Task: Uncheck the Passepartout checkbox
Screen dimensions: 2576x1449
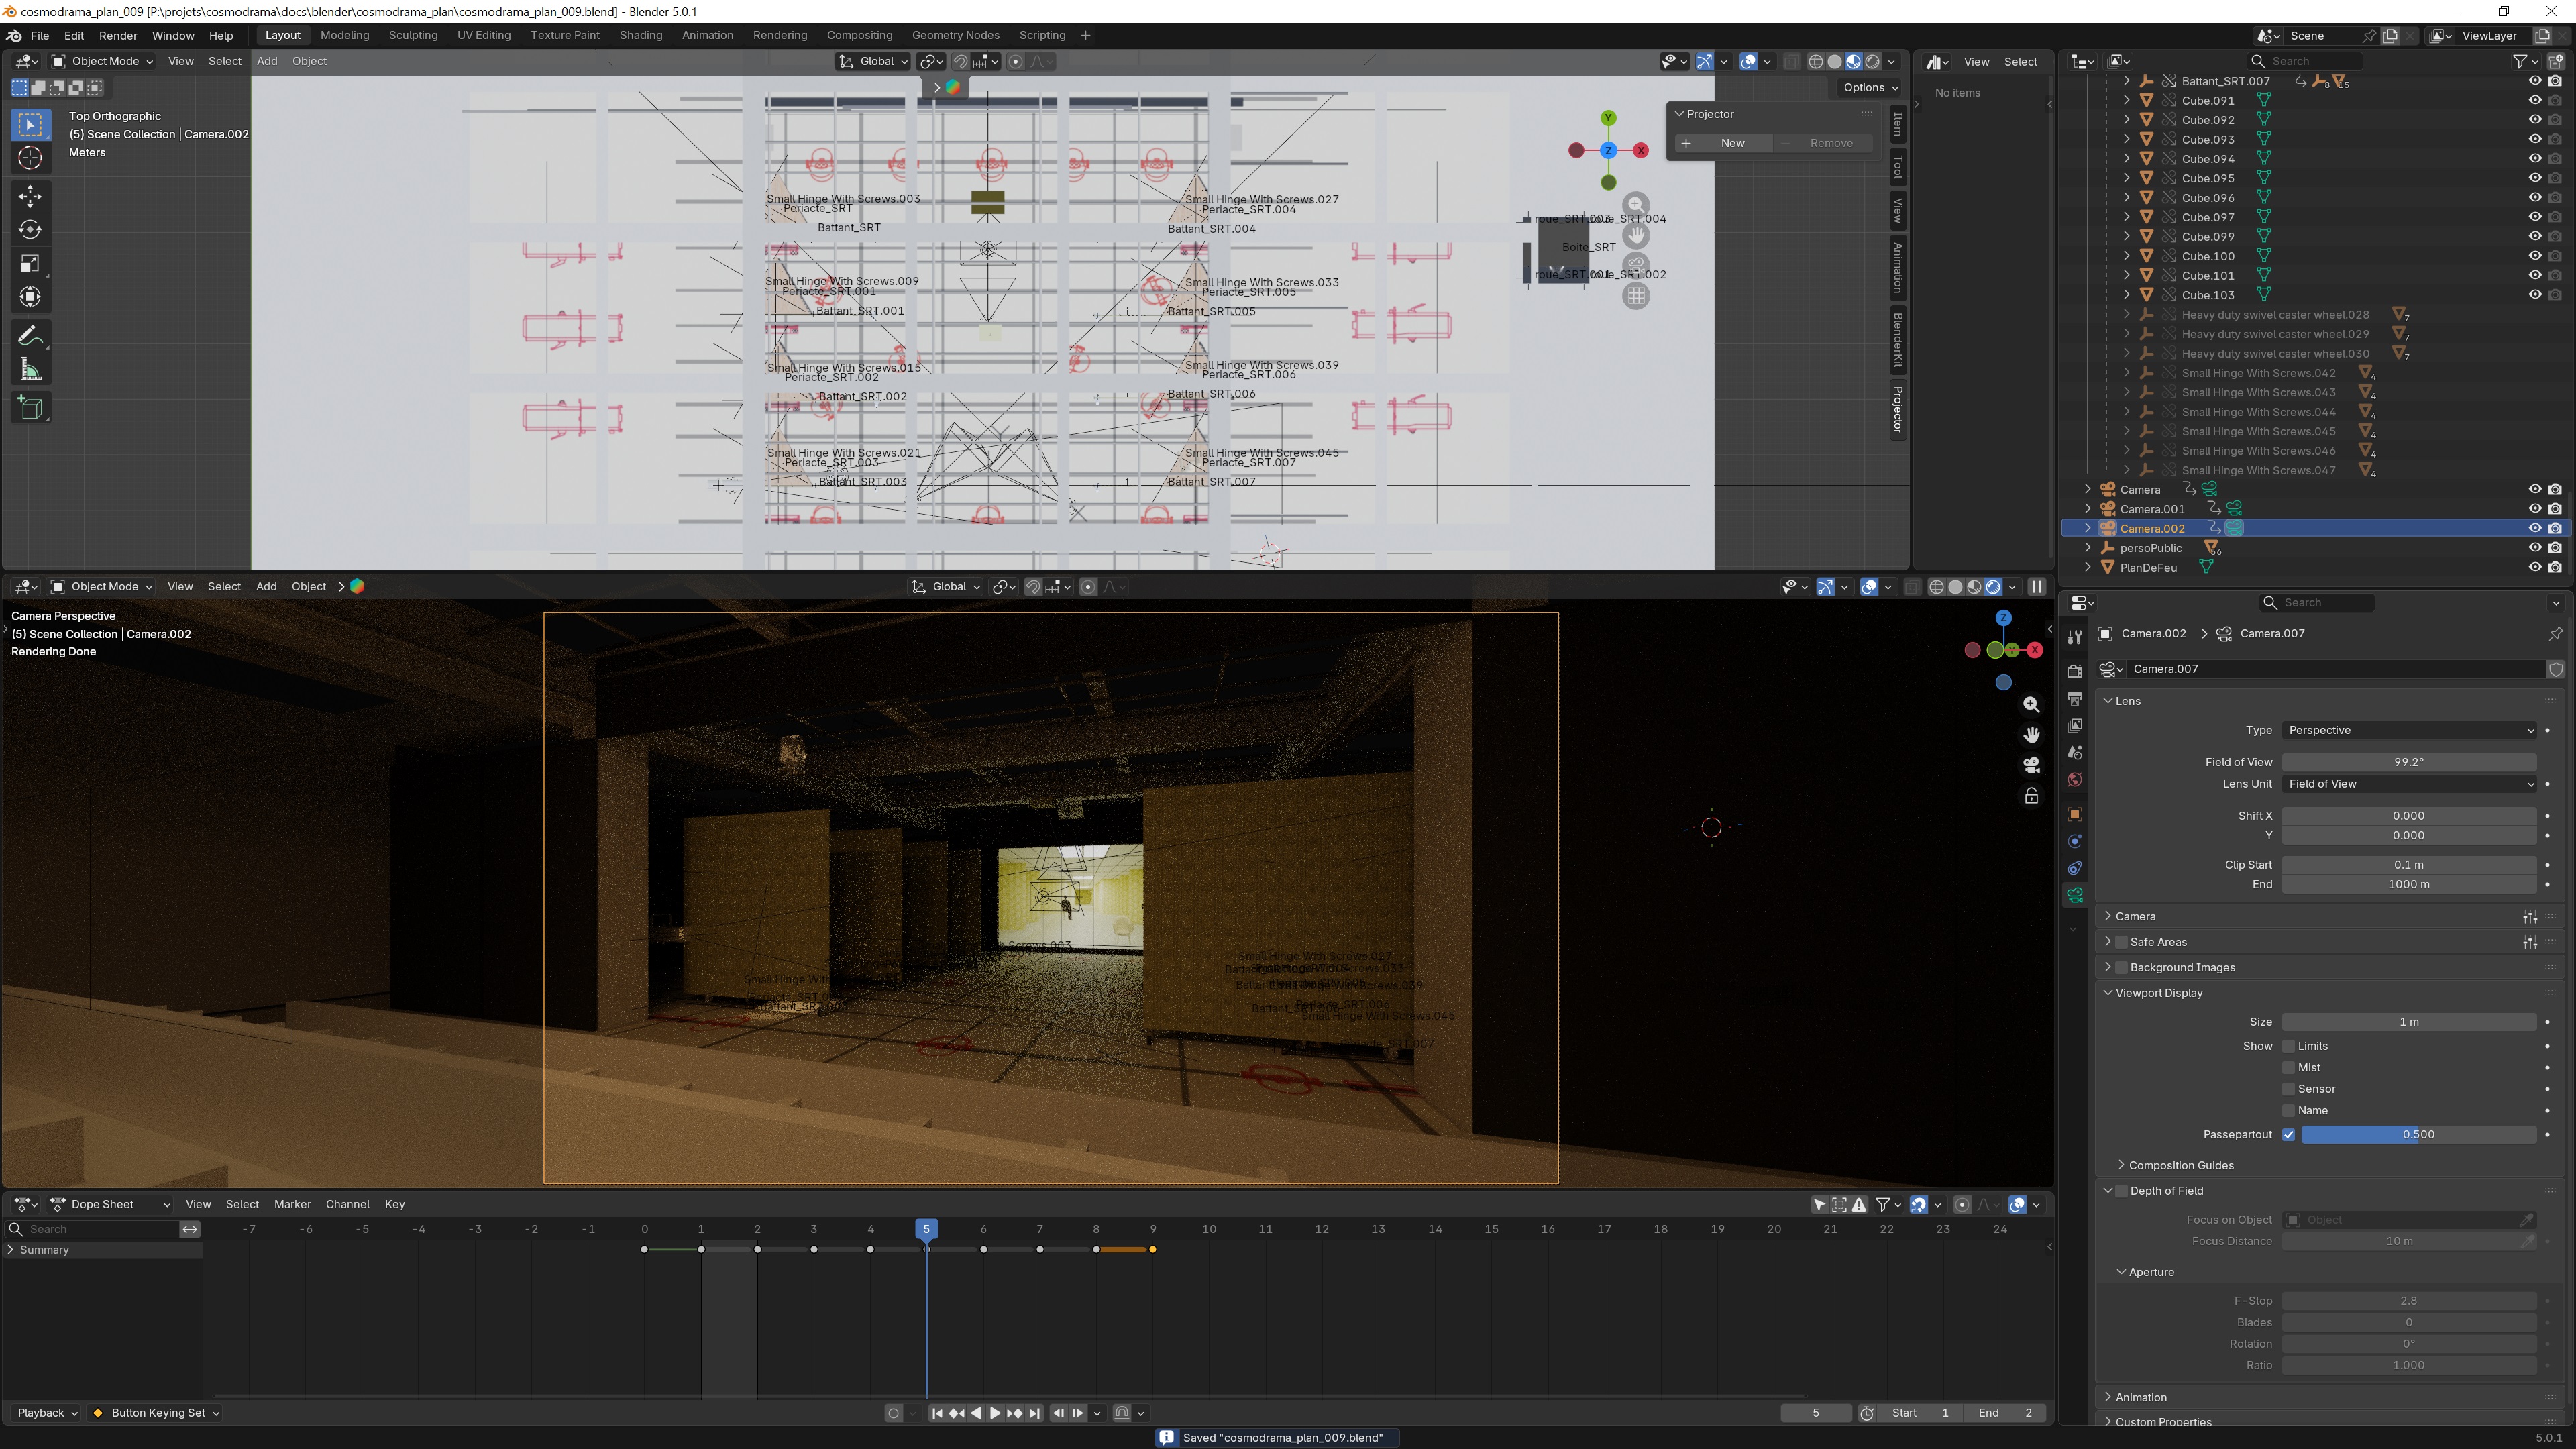Action: point(2288,1135)
